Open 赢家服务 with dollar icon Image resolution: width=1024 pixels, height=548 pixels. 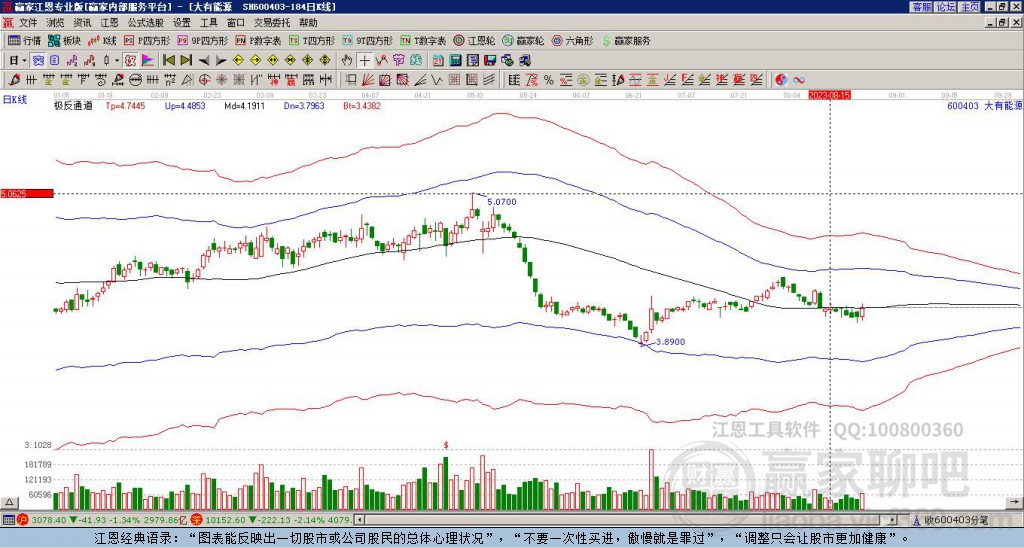626,40
